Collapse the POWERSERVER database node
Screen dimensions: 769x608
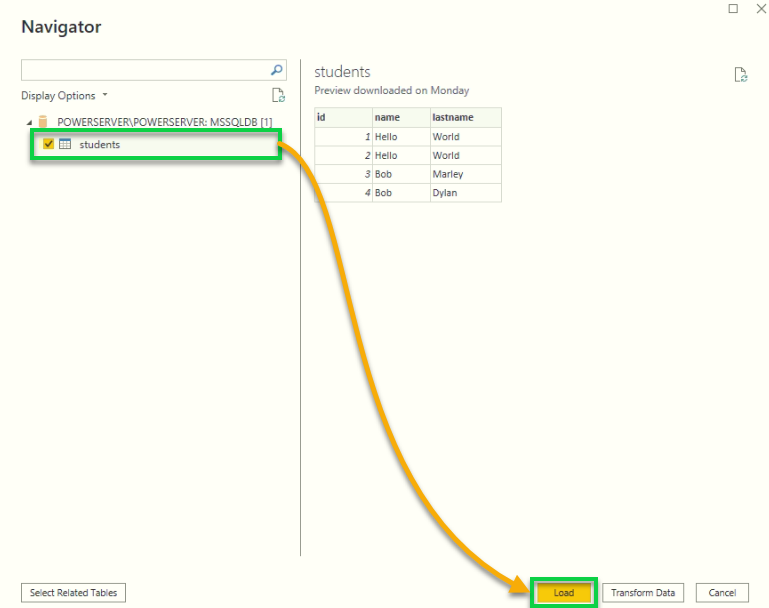(29, 122)
